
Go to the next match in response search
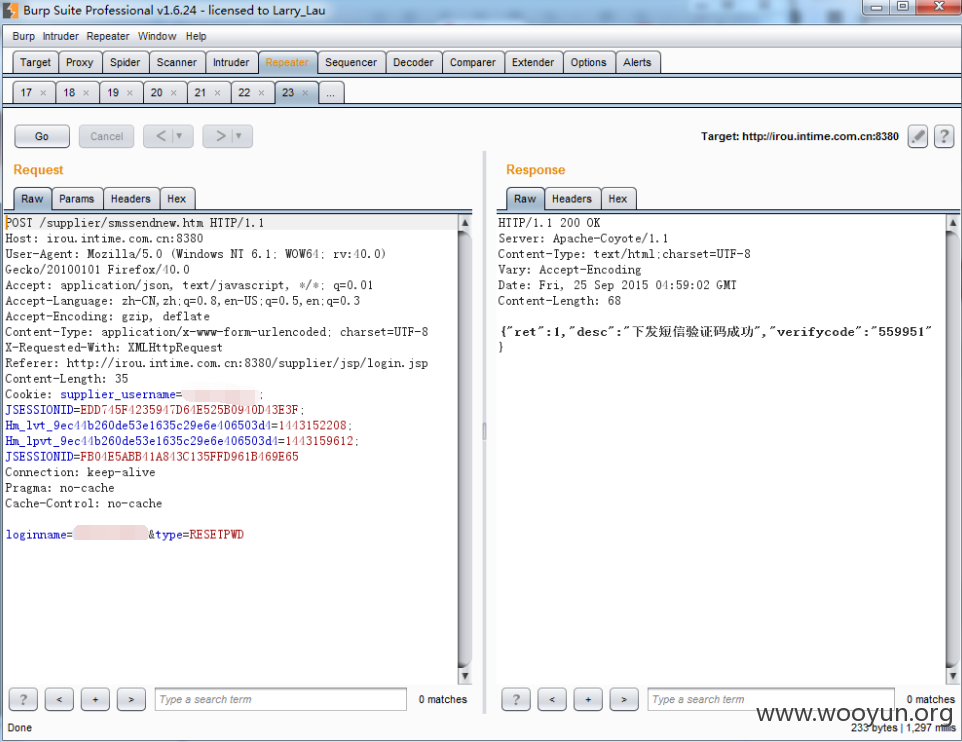(624, 699)
